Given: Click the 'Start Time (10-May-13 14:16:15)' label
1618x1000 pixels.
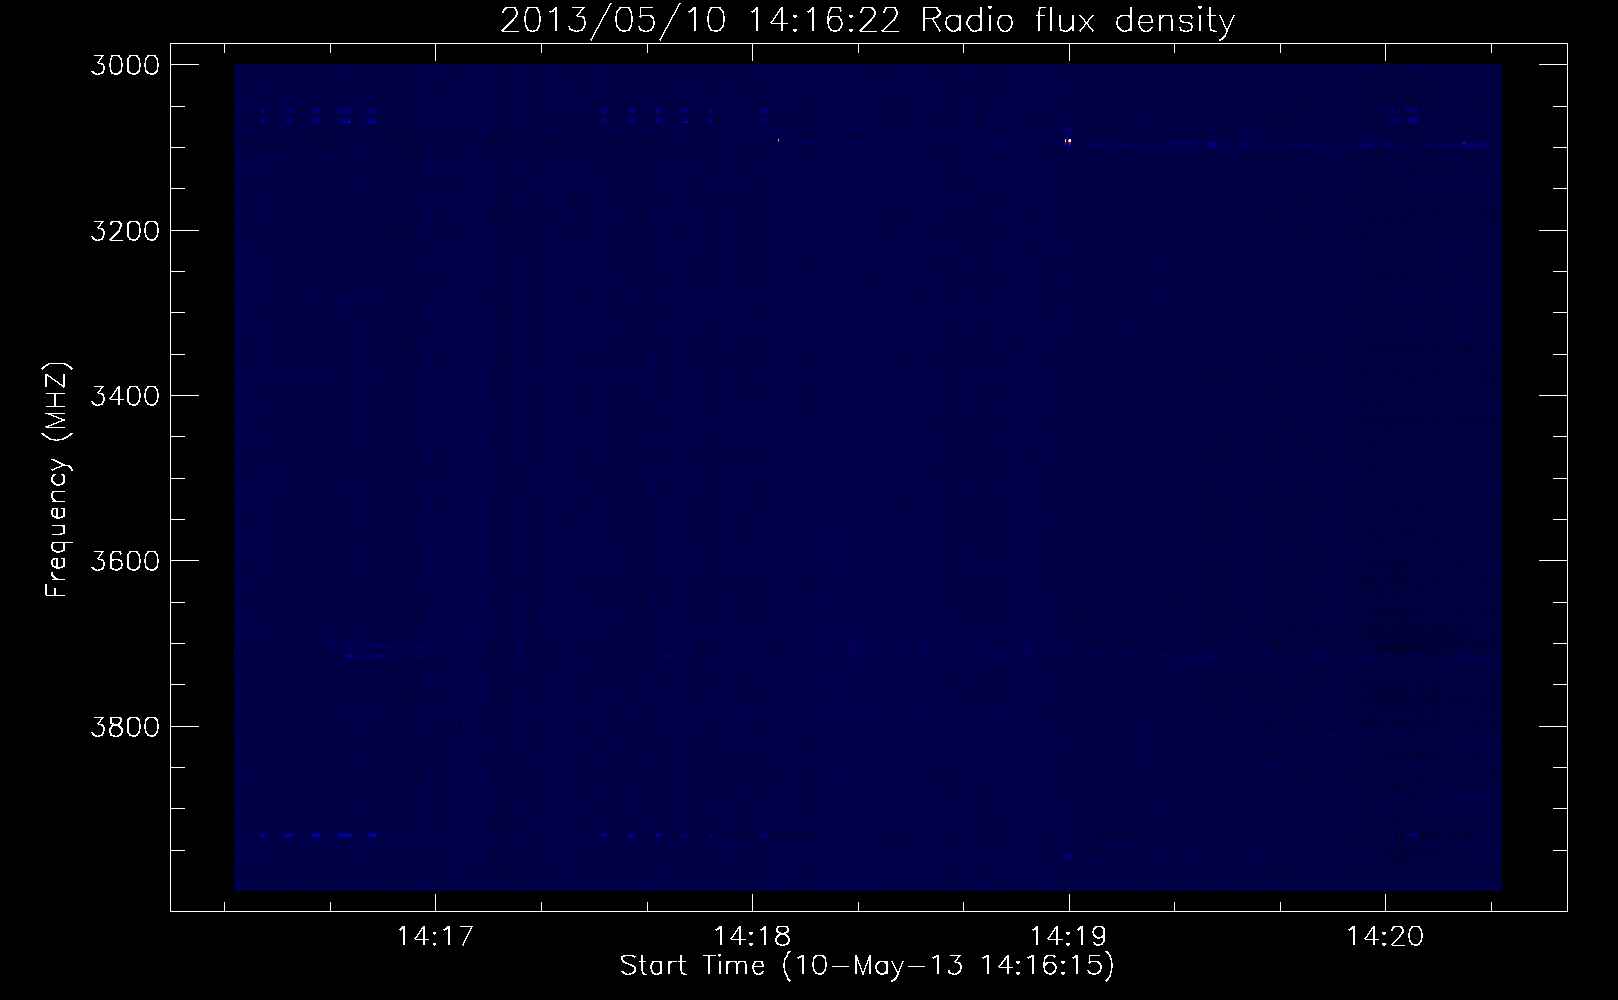Looking at the screenshot, I should coord(867,966).
